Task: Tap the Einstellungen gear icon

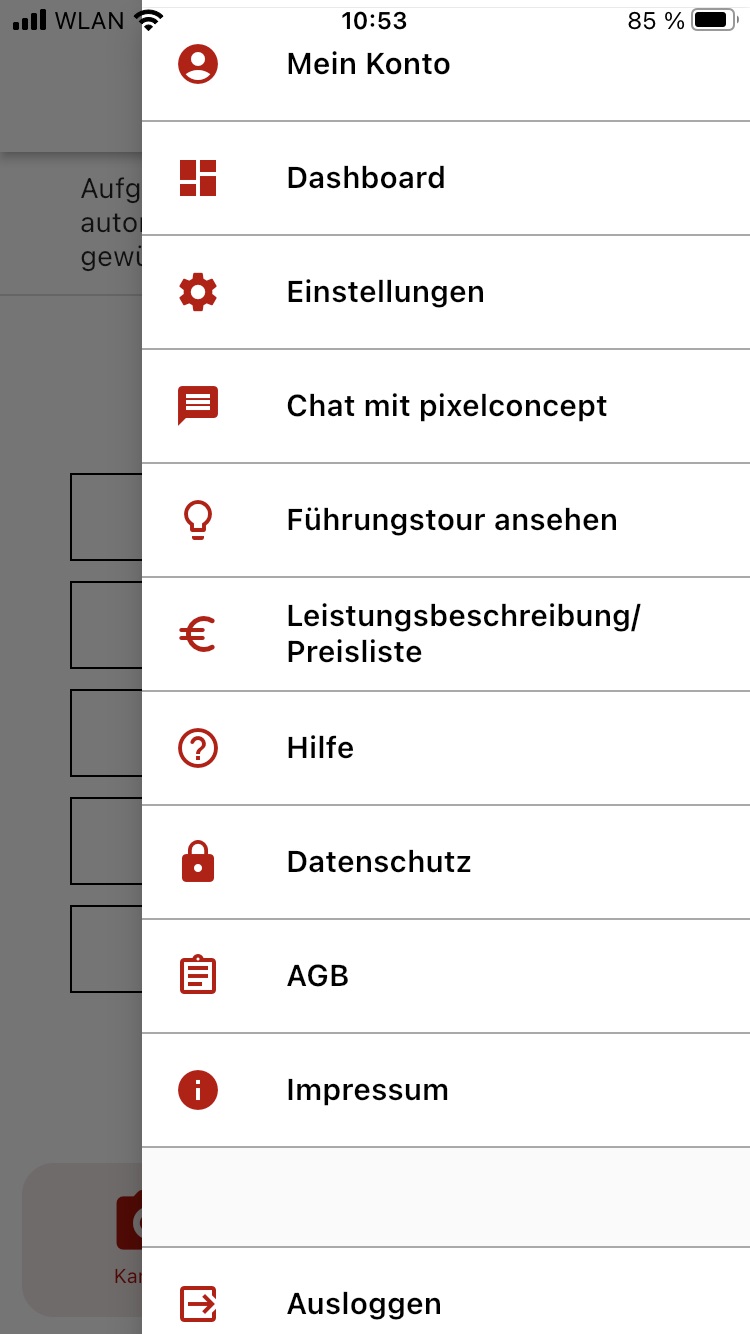Action: (x=198, y=292)
